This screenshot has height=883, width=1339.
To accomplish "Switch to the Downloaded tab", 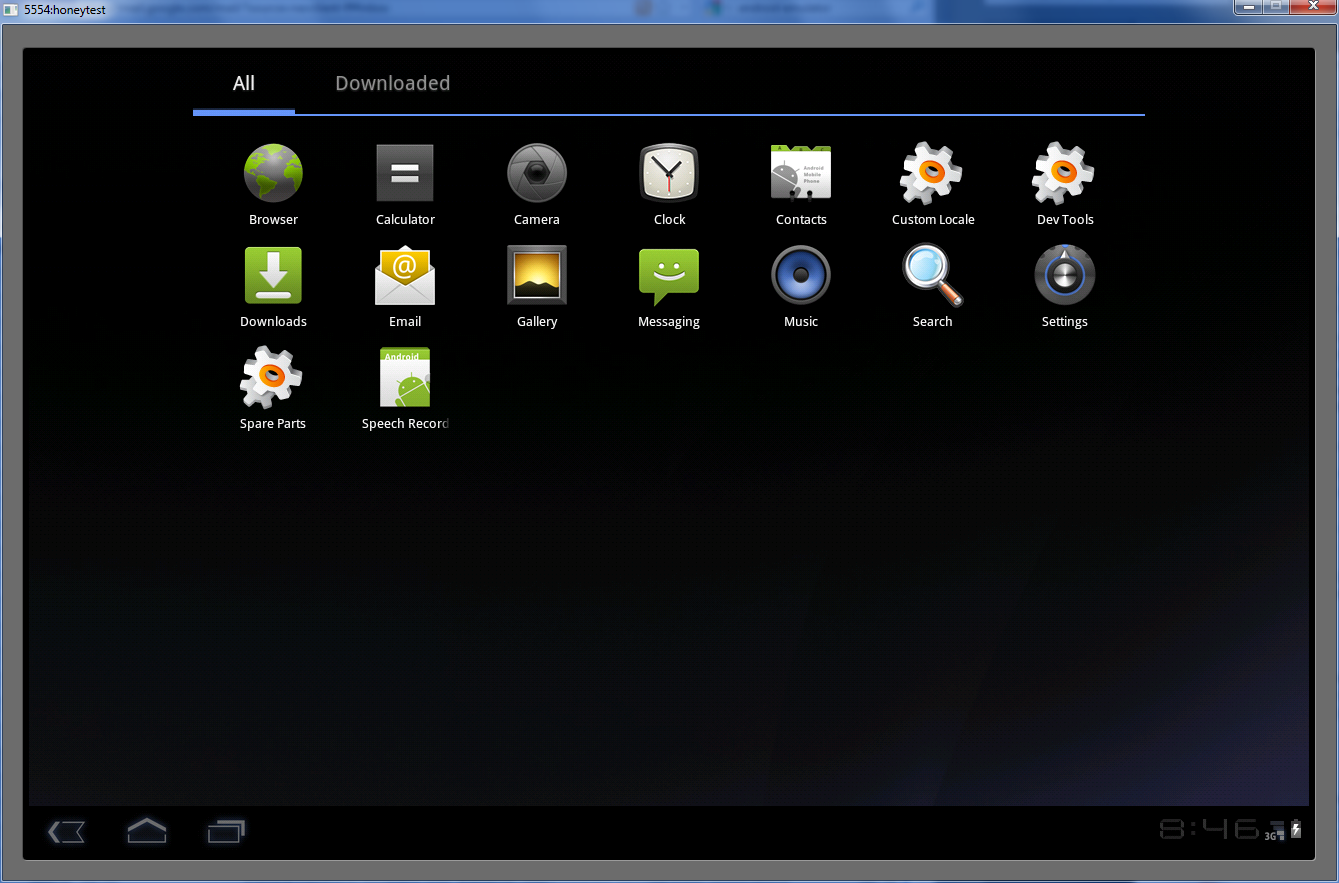I will click(x=392, y=84).
